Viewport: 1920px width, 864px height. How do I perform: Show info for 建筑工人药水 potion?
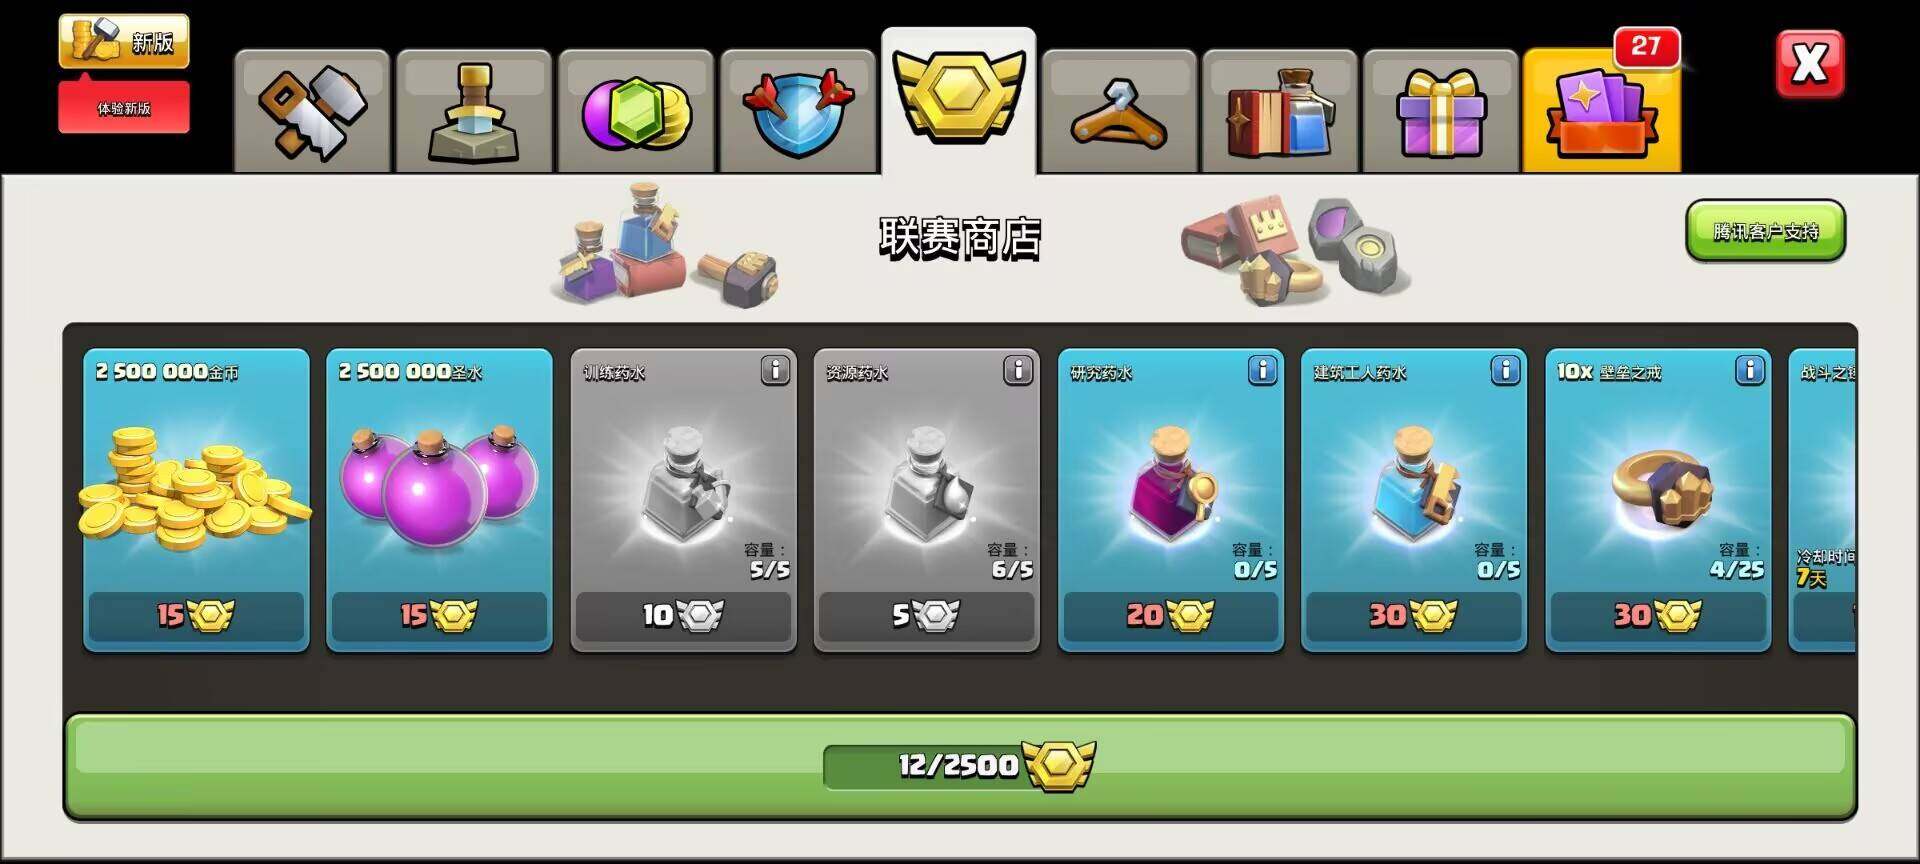tap(1505, 371)
